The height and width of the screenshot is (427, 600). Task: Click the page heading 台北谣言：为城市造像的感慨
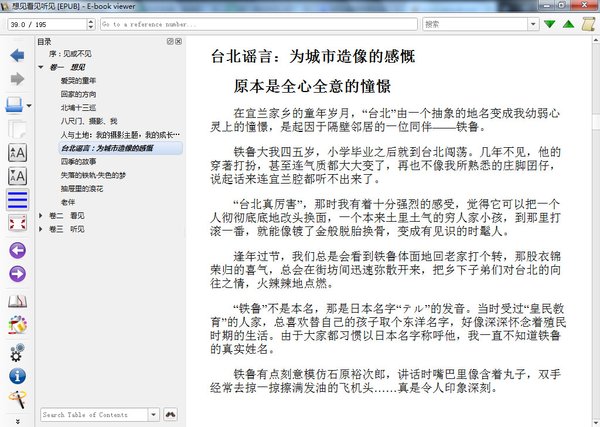313,57
